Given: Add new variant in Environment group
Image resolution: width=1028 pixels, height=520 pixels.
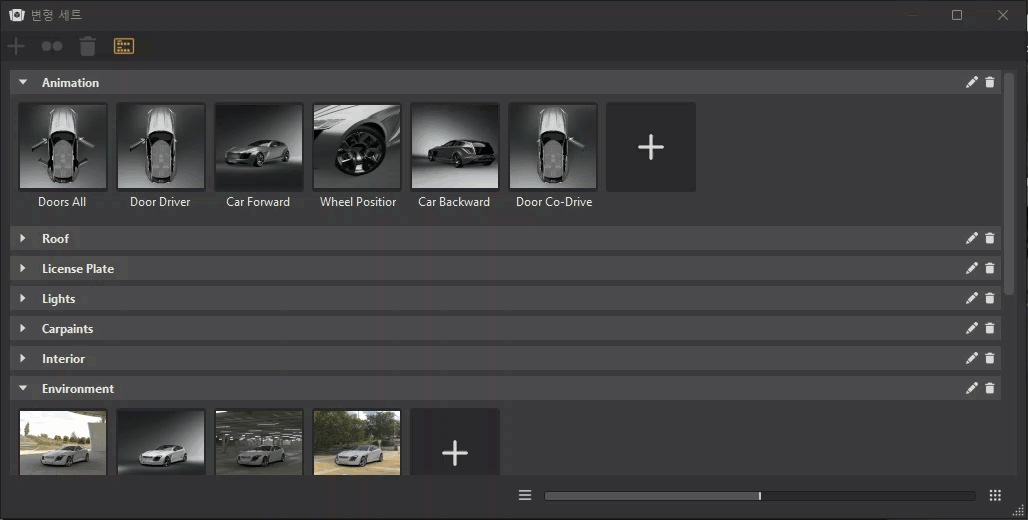Looking at the screenshot, I should 455,452.
